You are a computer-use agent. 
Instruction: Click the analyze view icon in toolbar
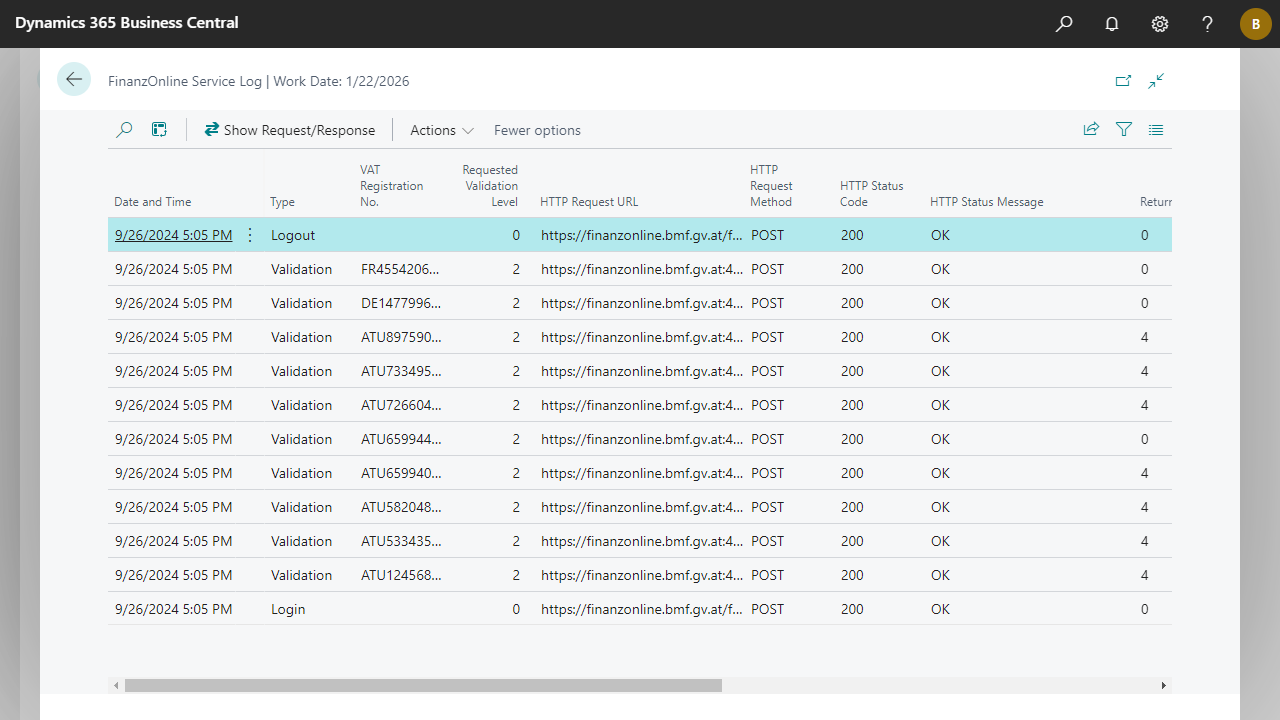(159, 130)
